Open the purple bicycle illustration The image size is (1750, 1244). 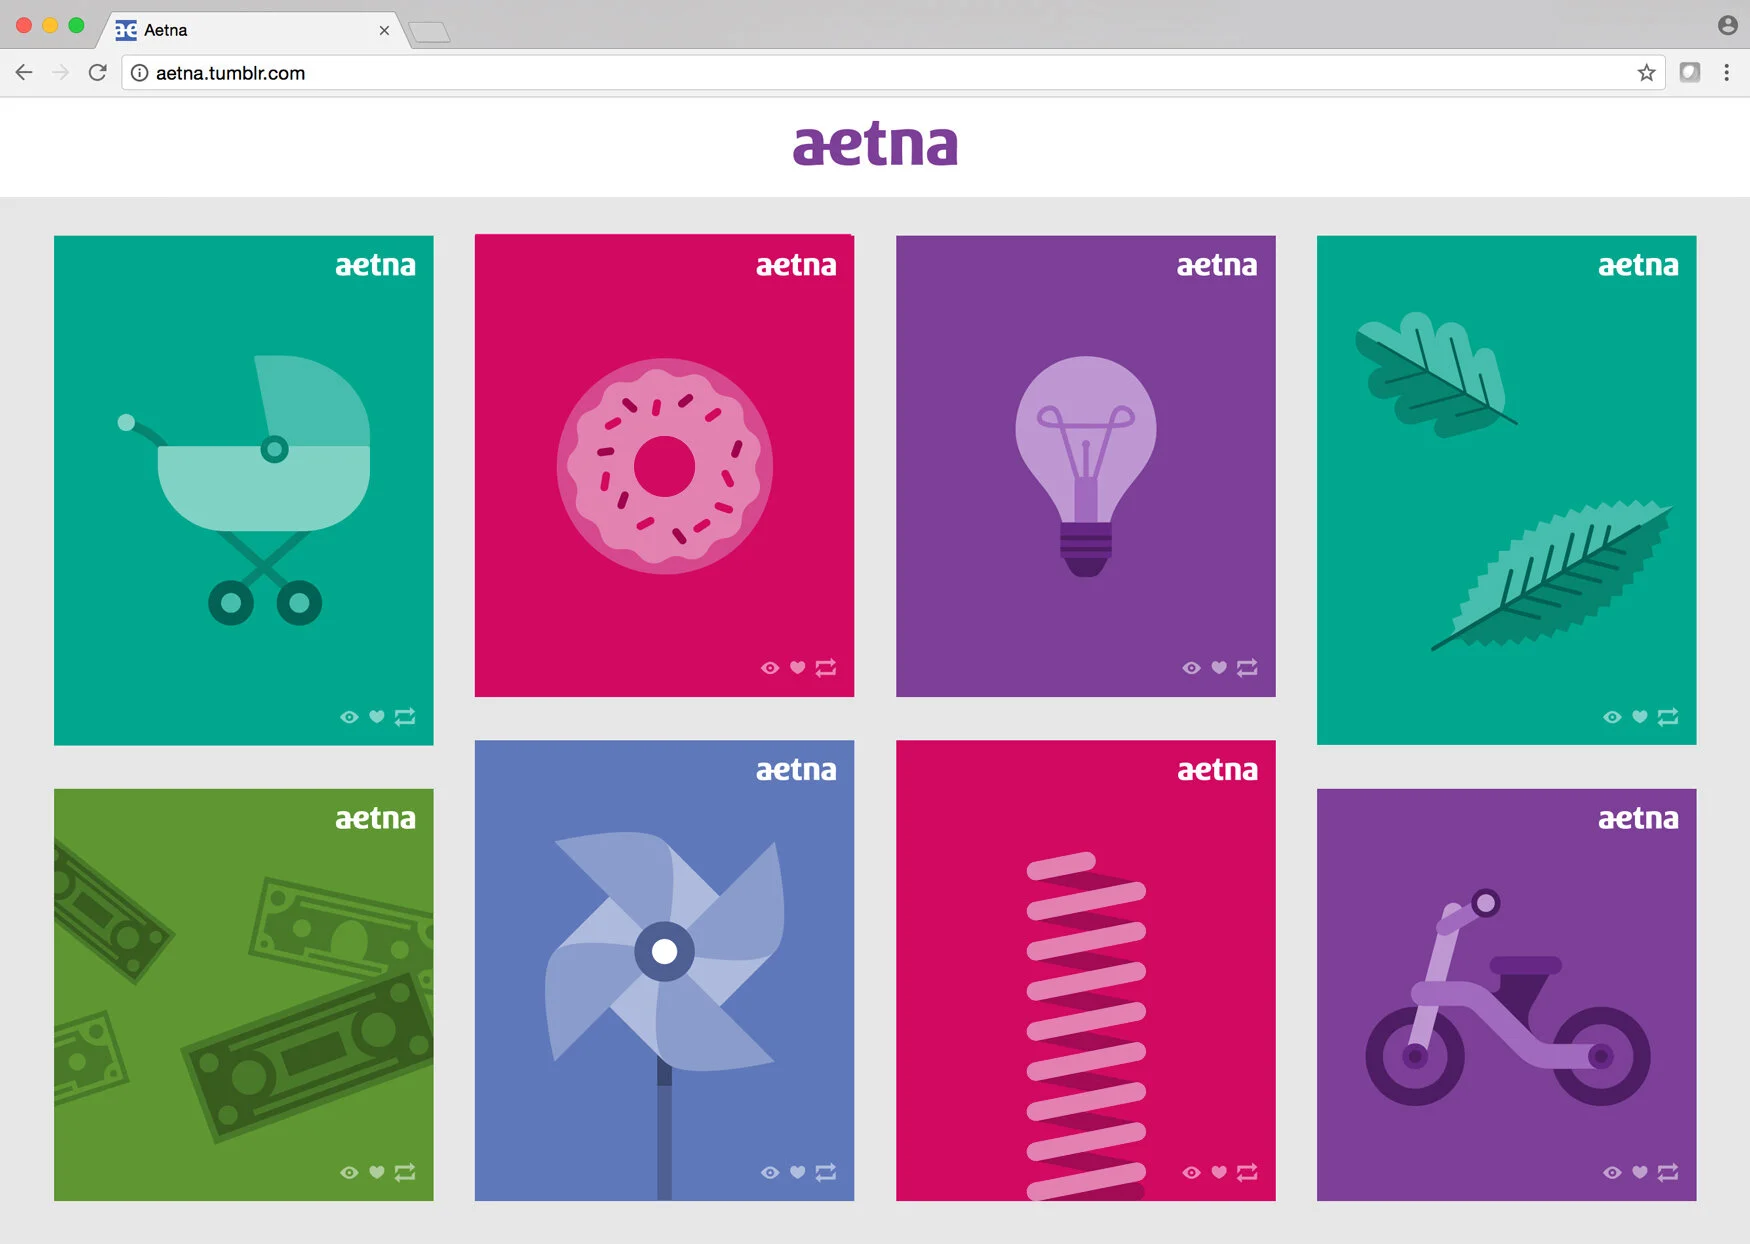tap(1507, 995)
